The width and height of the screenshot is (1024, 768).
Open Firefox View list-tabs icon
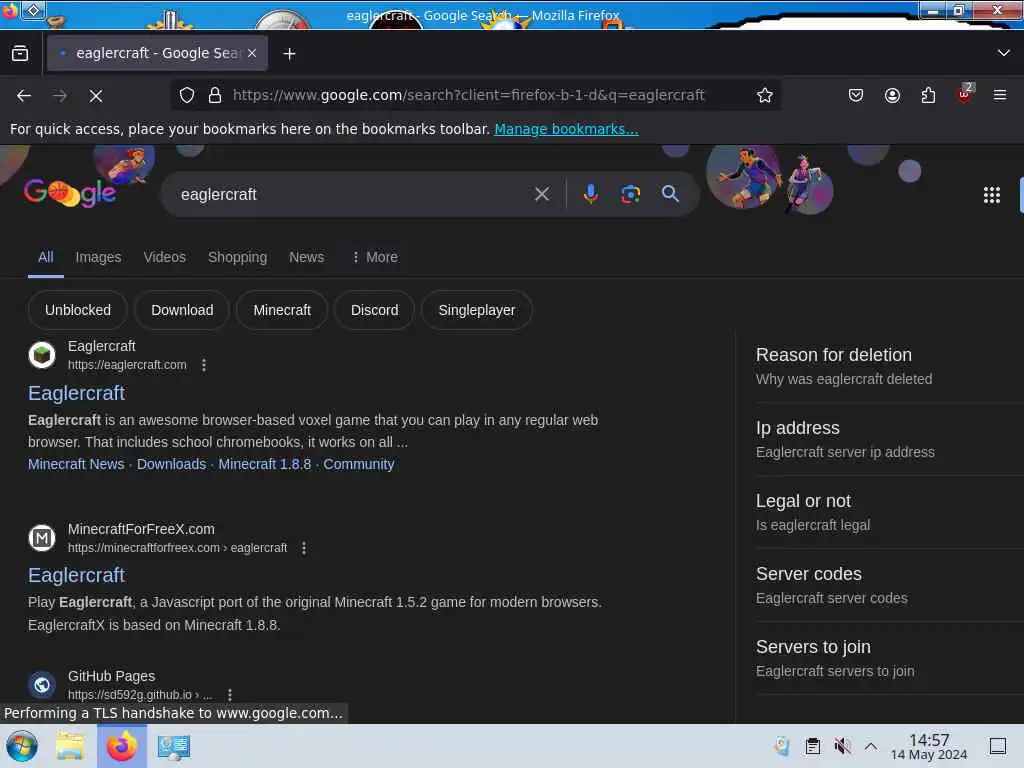click(20, 54)
